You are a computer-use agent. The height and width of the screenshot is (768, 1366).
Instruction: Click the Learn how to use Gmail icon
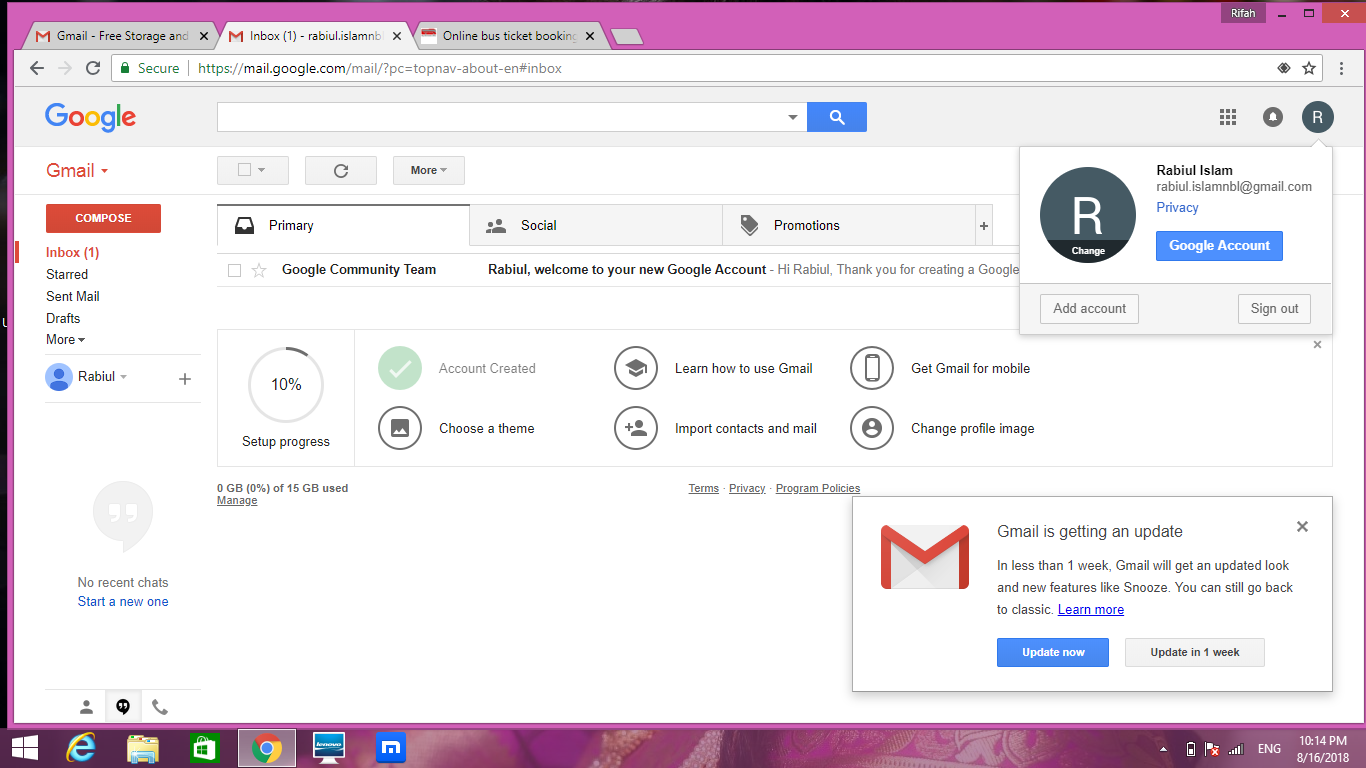[636, 368]
